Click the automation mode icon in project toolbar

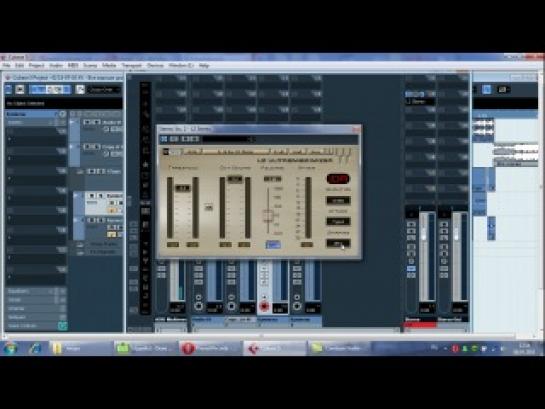80,90
